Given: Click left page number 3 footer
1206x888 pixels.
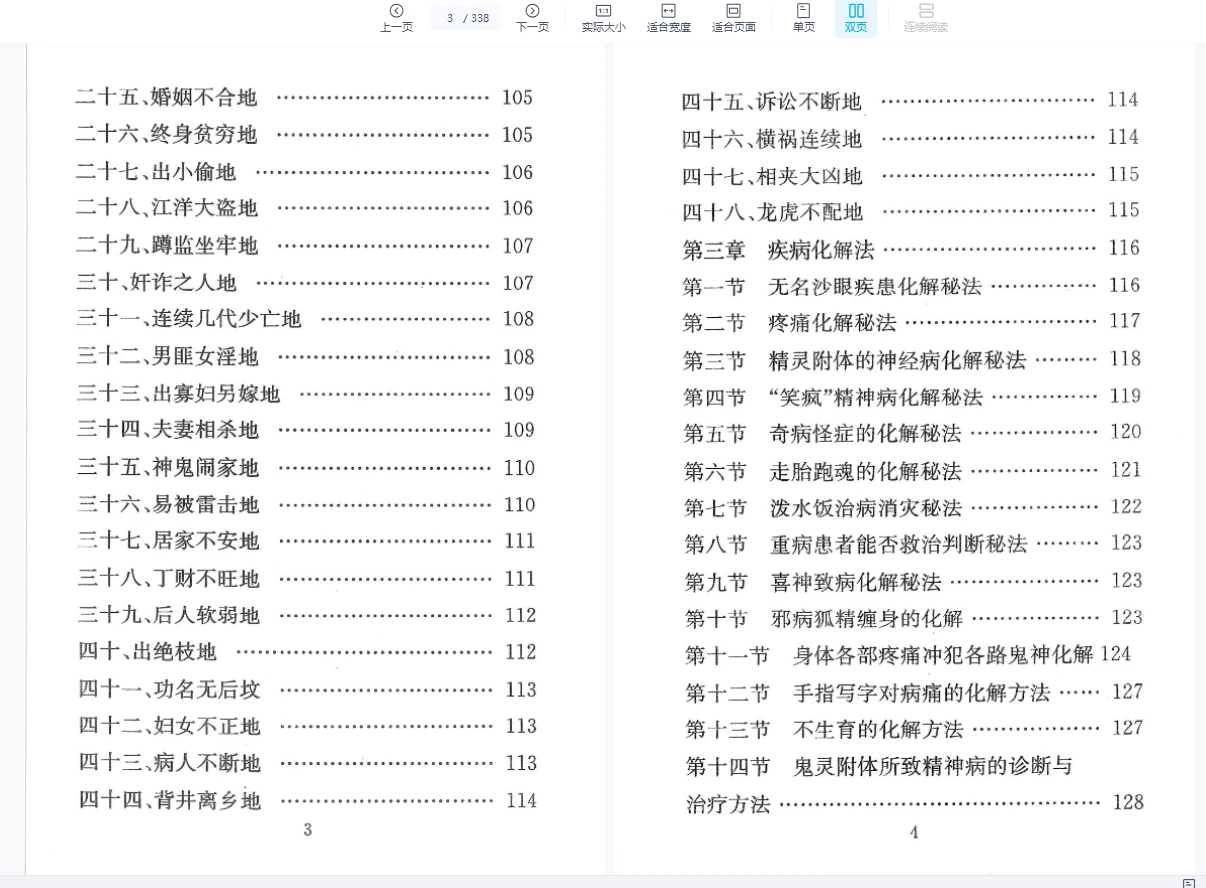Looking at the screenshot, I should (307, 829).
